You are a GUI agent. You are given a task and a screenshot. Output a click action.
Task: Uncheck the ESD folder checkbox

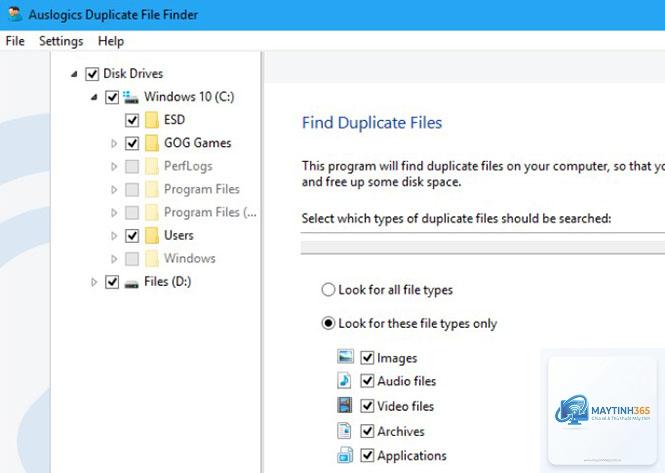click(x=132, y=120)
